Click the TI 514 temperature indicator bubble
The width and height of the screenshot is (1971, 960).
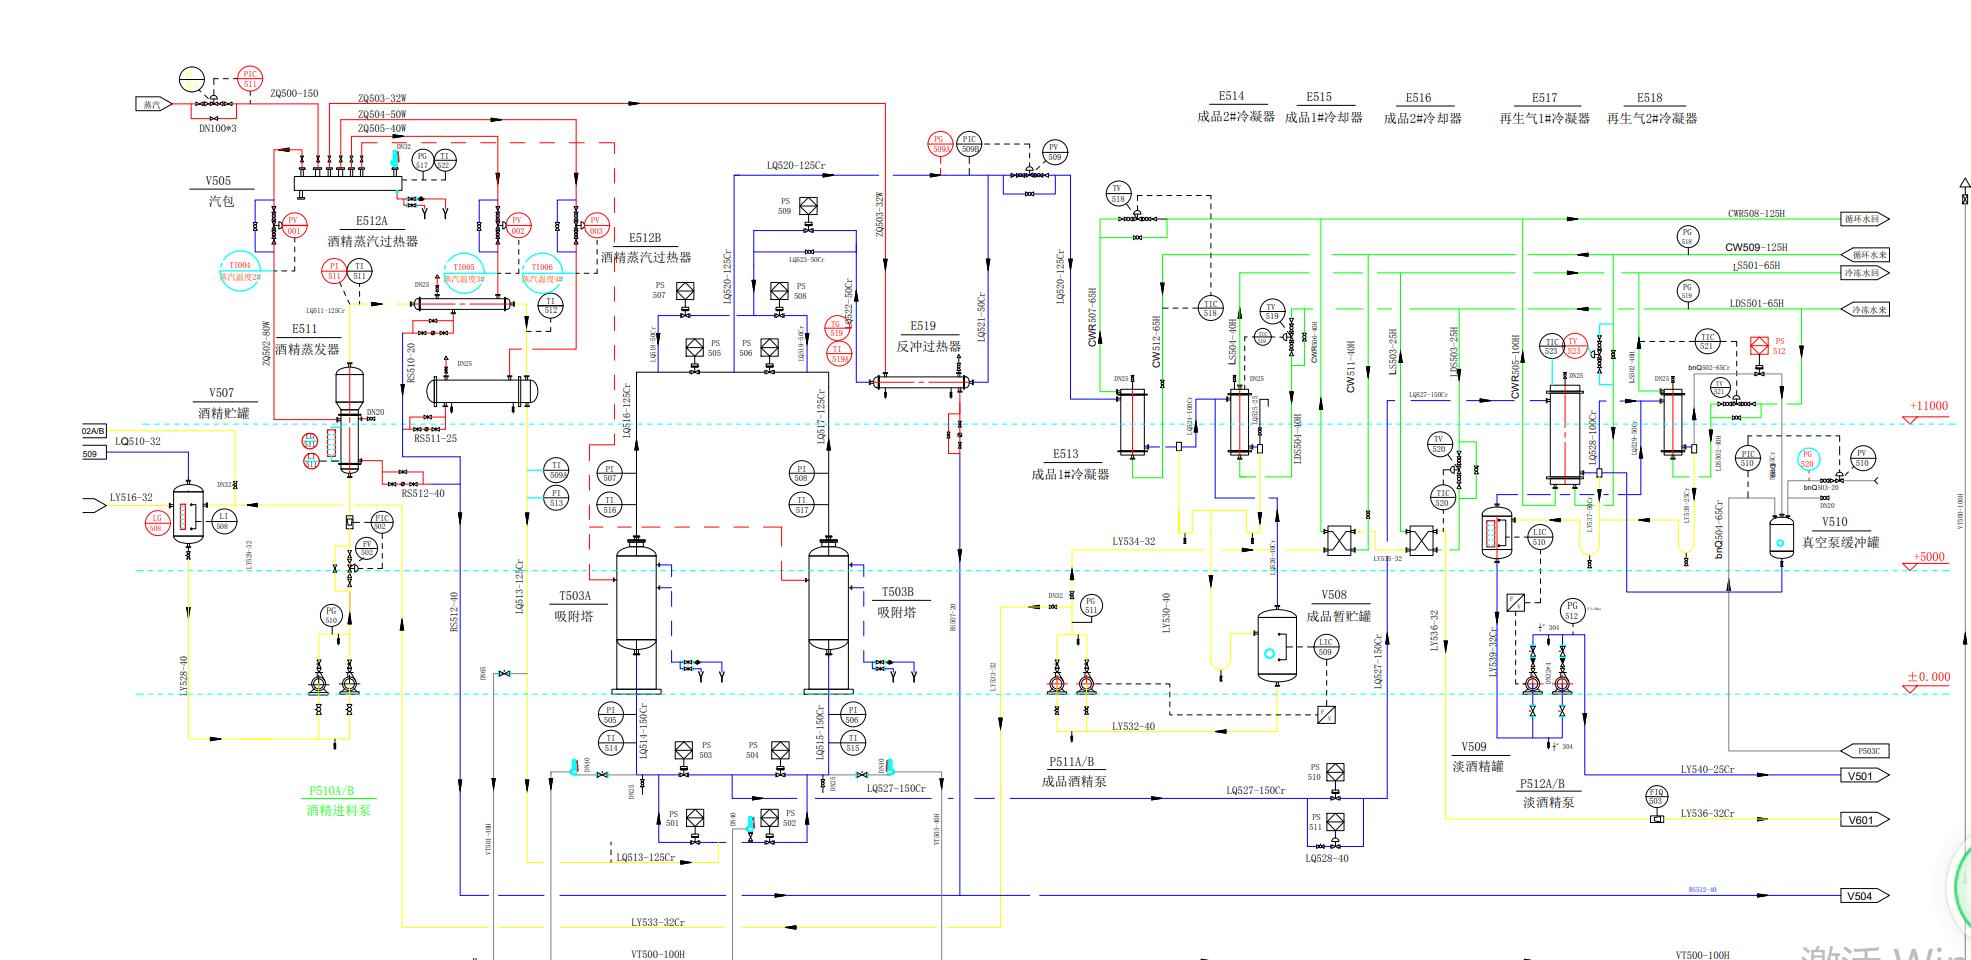(610, 742)
